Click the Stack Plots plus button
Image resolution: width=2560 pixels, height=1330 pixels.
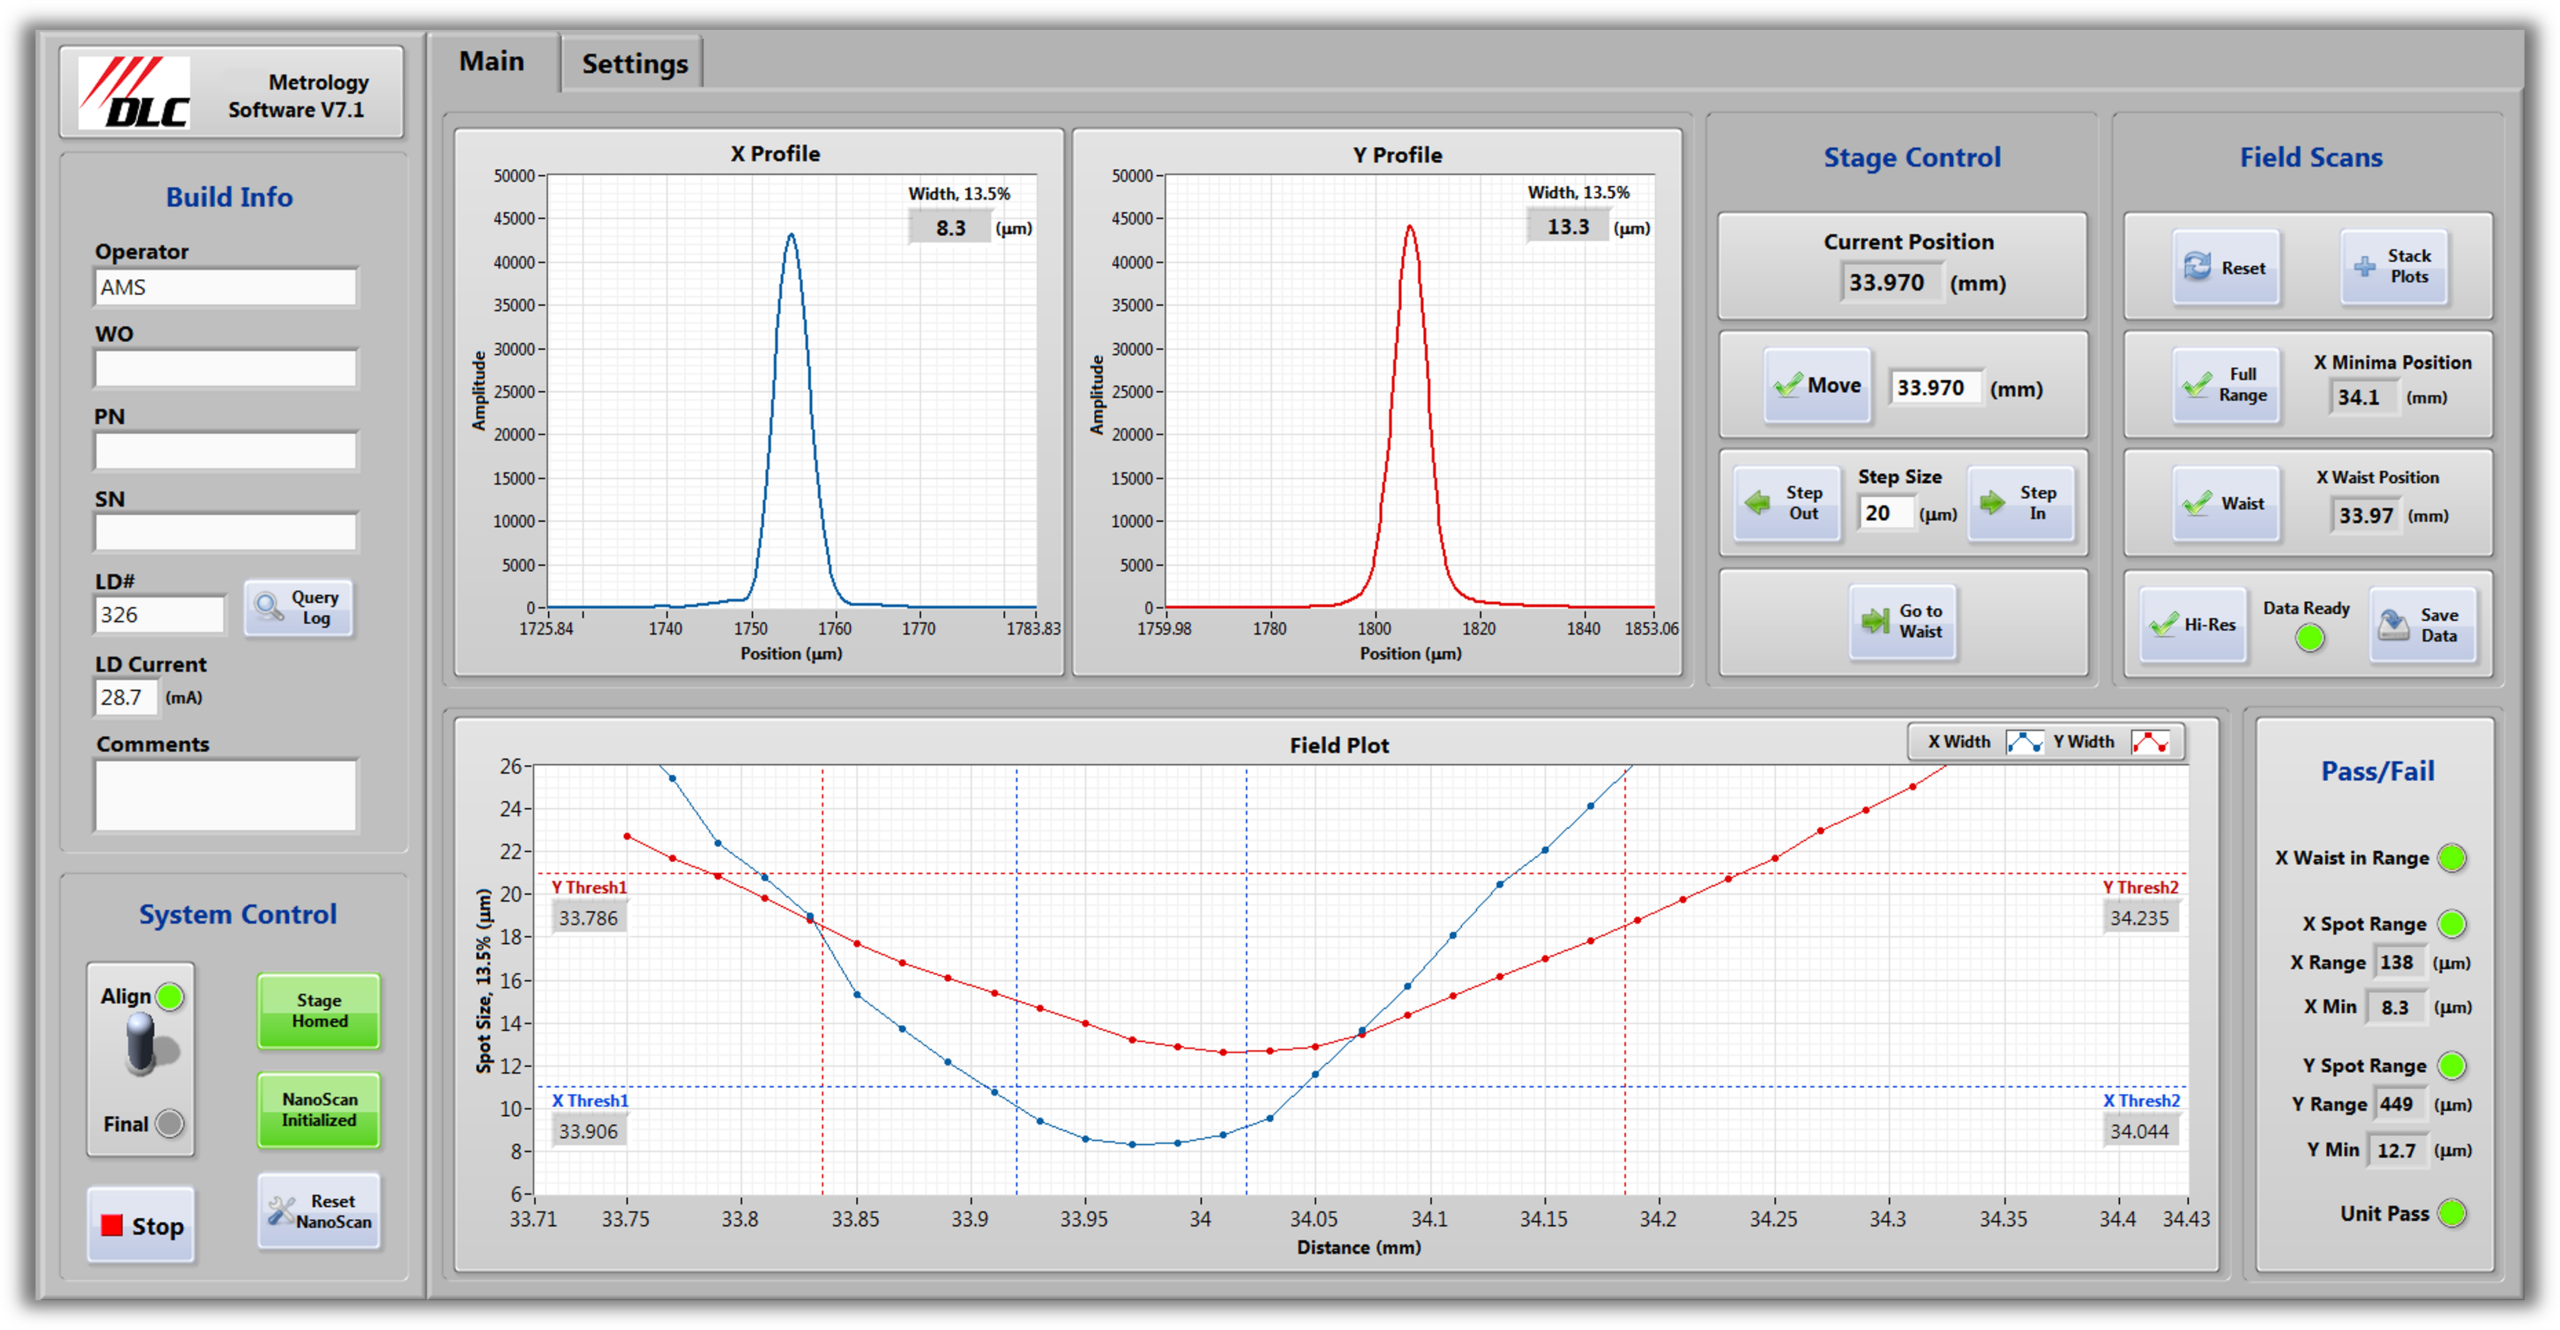point(2393,267)
